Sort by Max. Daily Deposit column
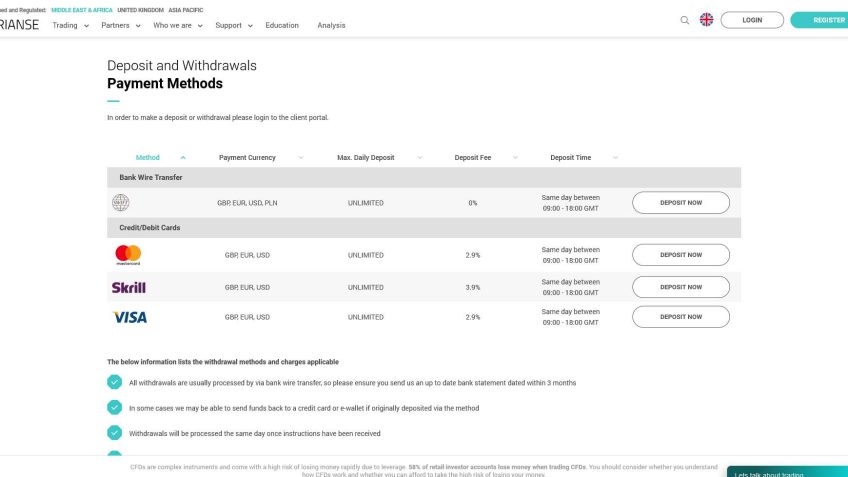Viewport: 848px width, 477px height. coord(366,158)
